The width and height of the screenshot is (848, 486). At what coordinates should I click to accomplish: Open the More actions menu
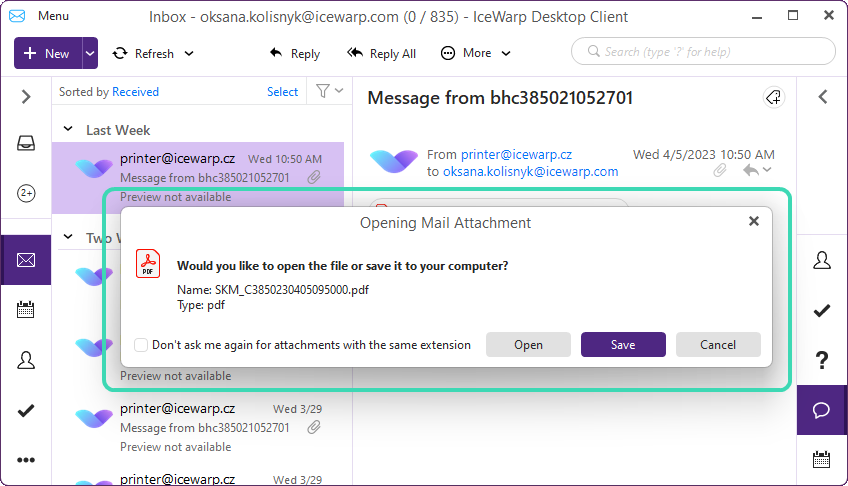[475, 53]
